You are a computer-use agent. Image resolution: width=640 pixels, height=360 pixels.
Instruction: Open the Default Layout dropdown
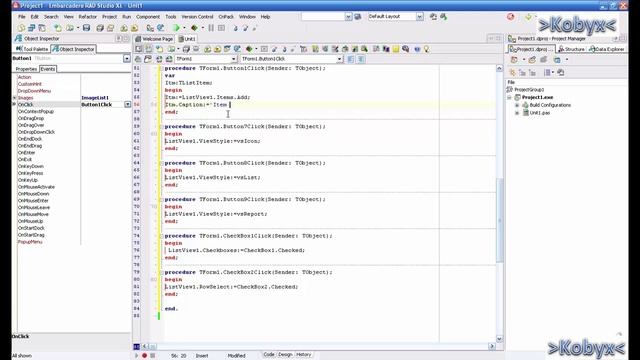(420, 16)
